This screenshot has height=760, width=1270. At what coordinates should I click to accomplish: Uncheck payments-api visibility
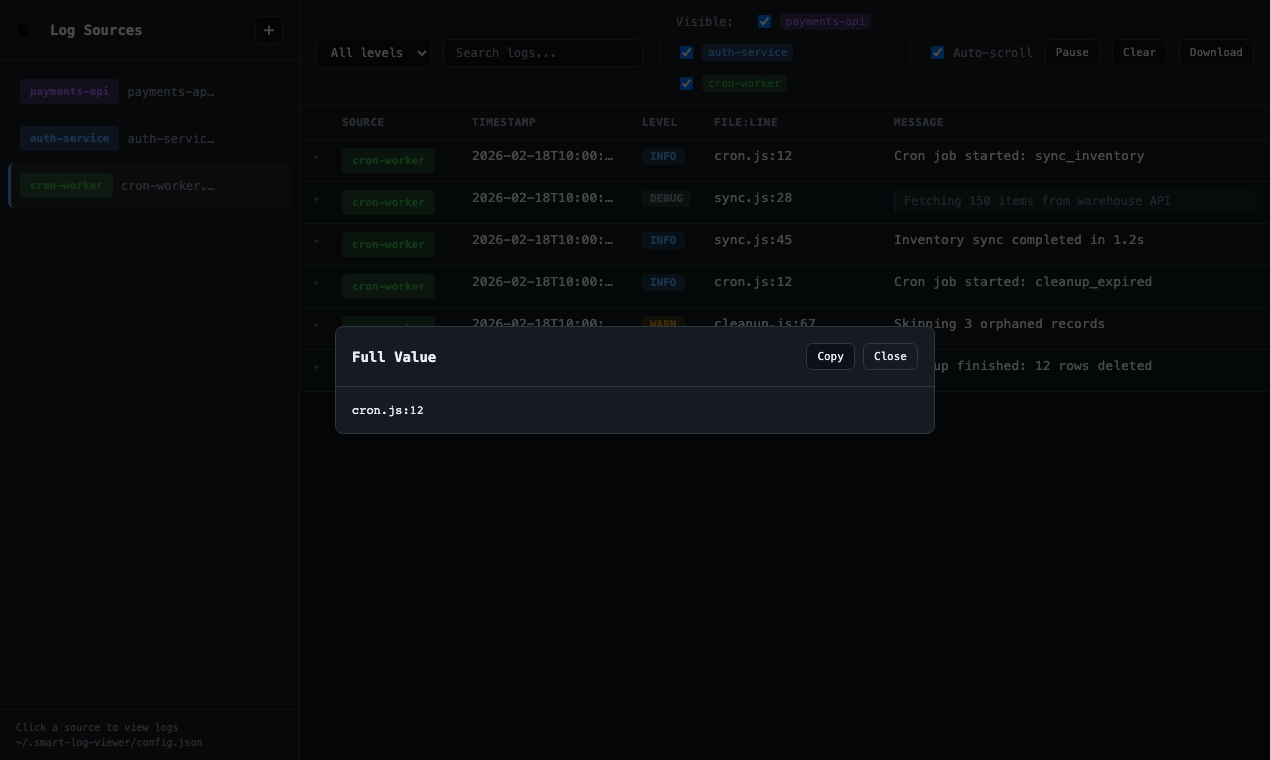tap(764, 21)
